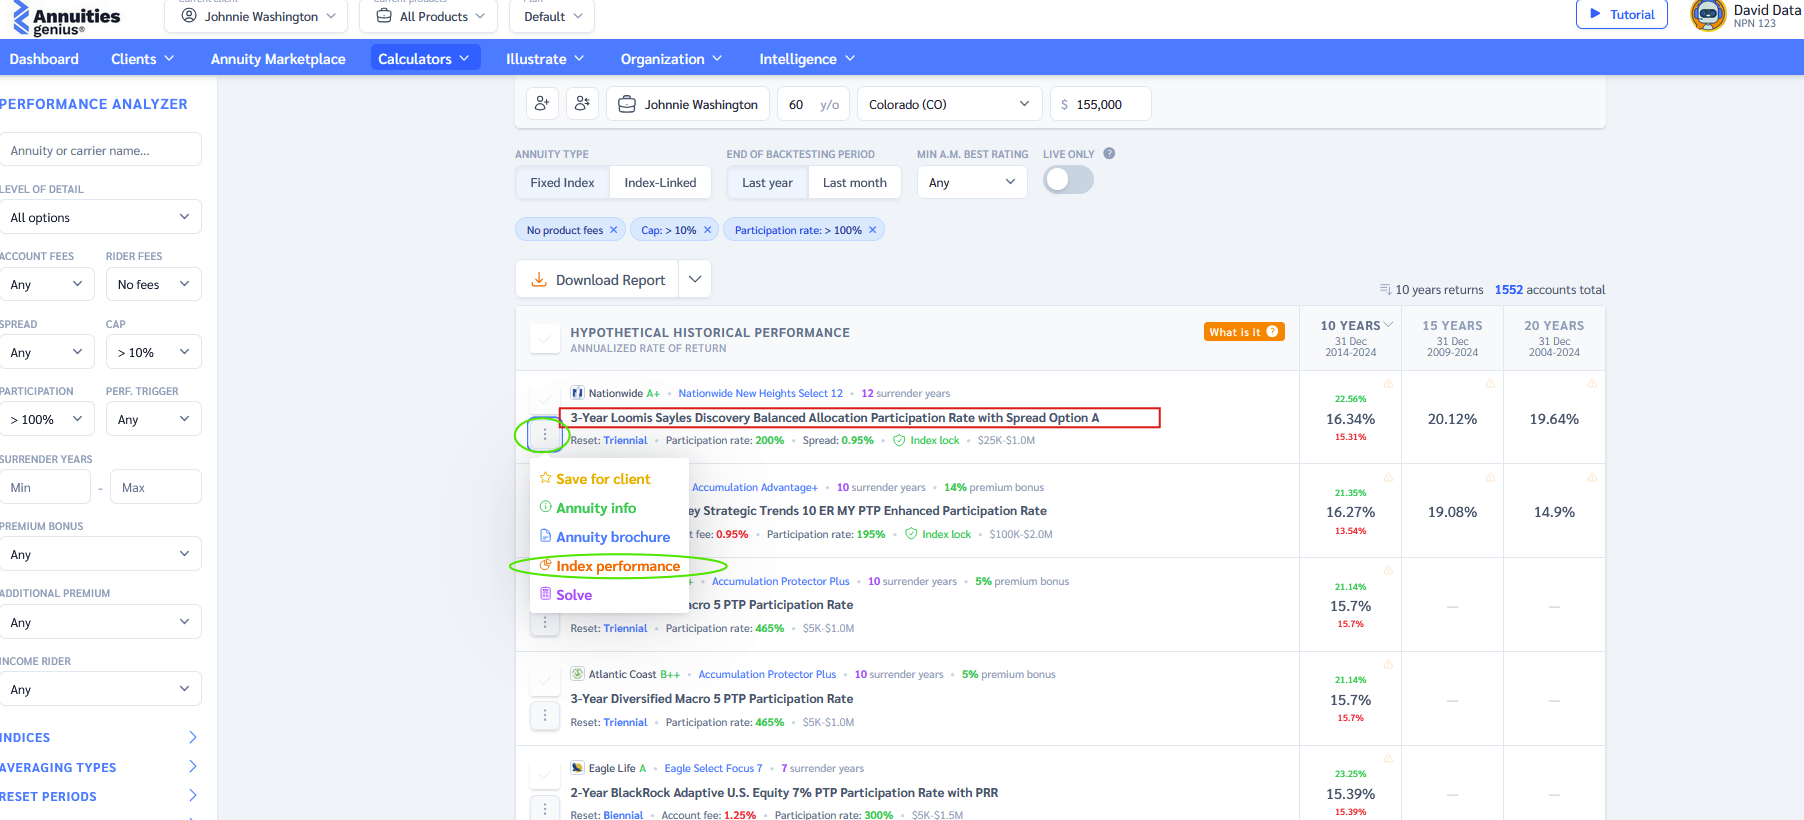The image size is (1804, 820).
Task: Click the premium amount 155,000 field
Action: click(x=1100, y=104)
